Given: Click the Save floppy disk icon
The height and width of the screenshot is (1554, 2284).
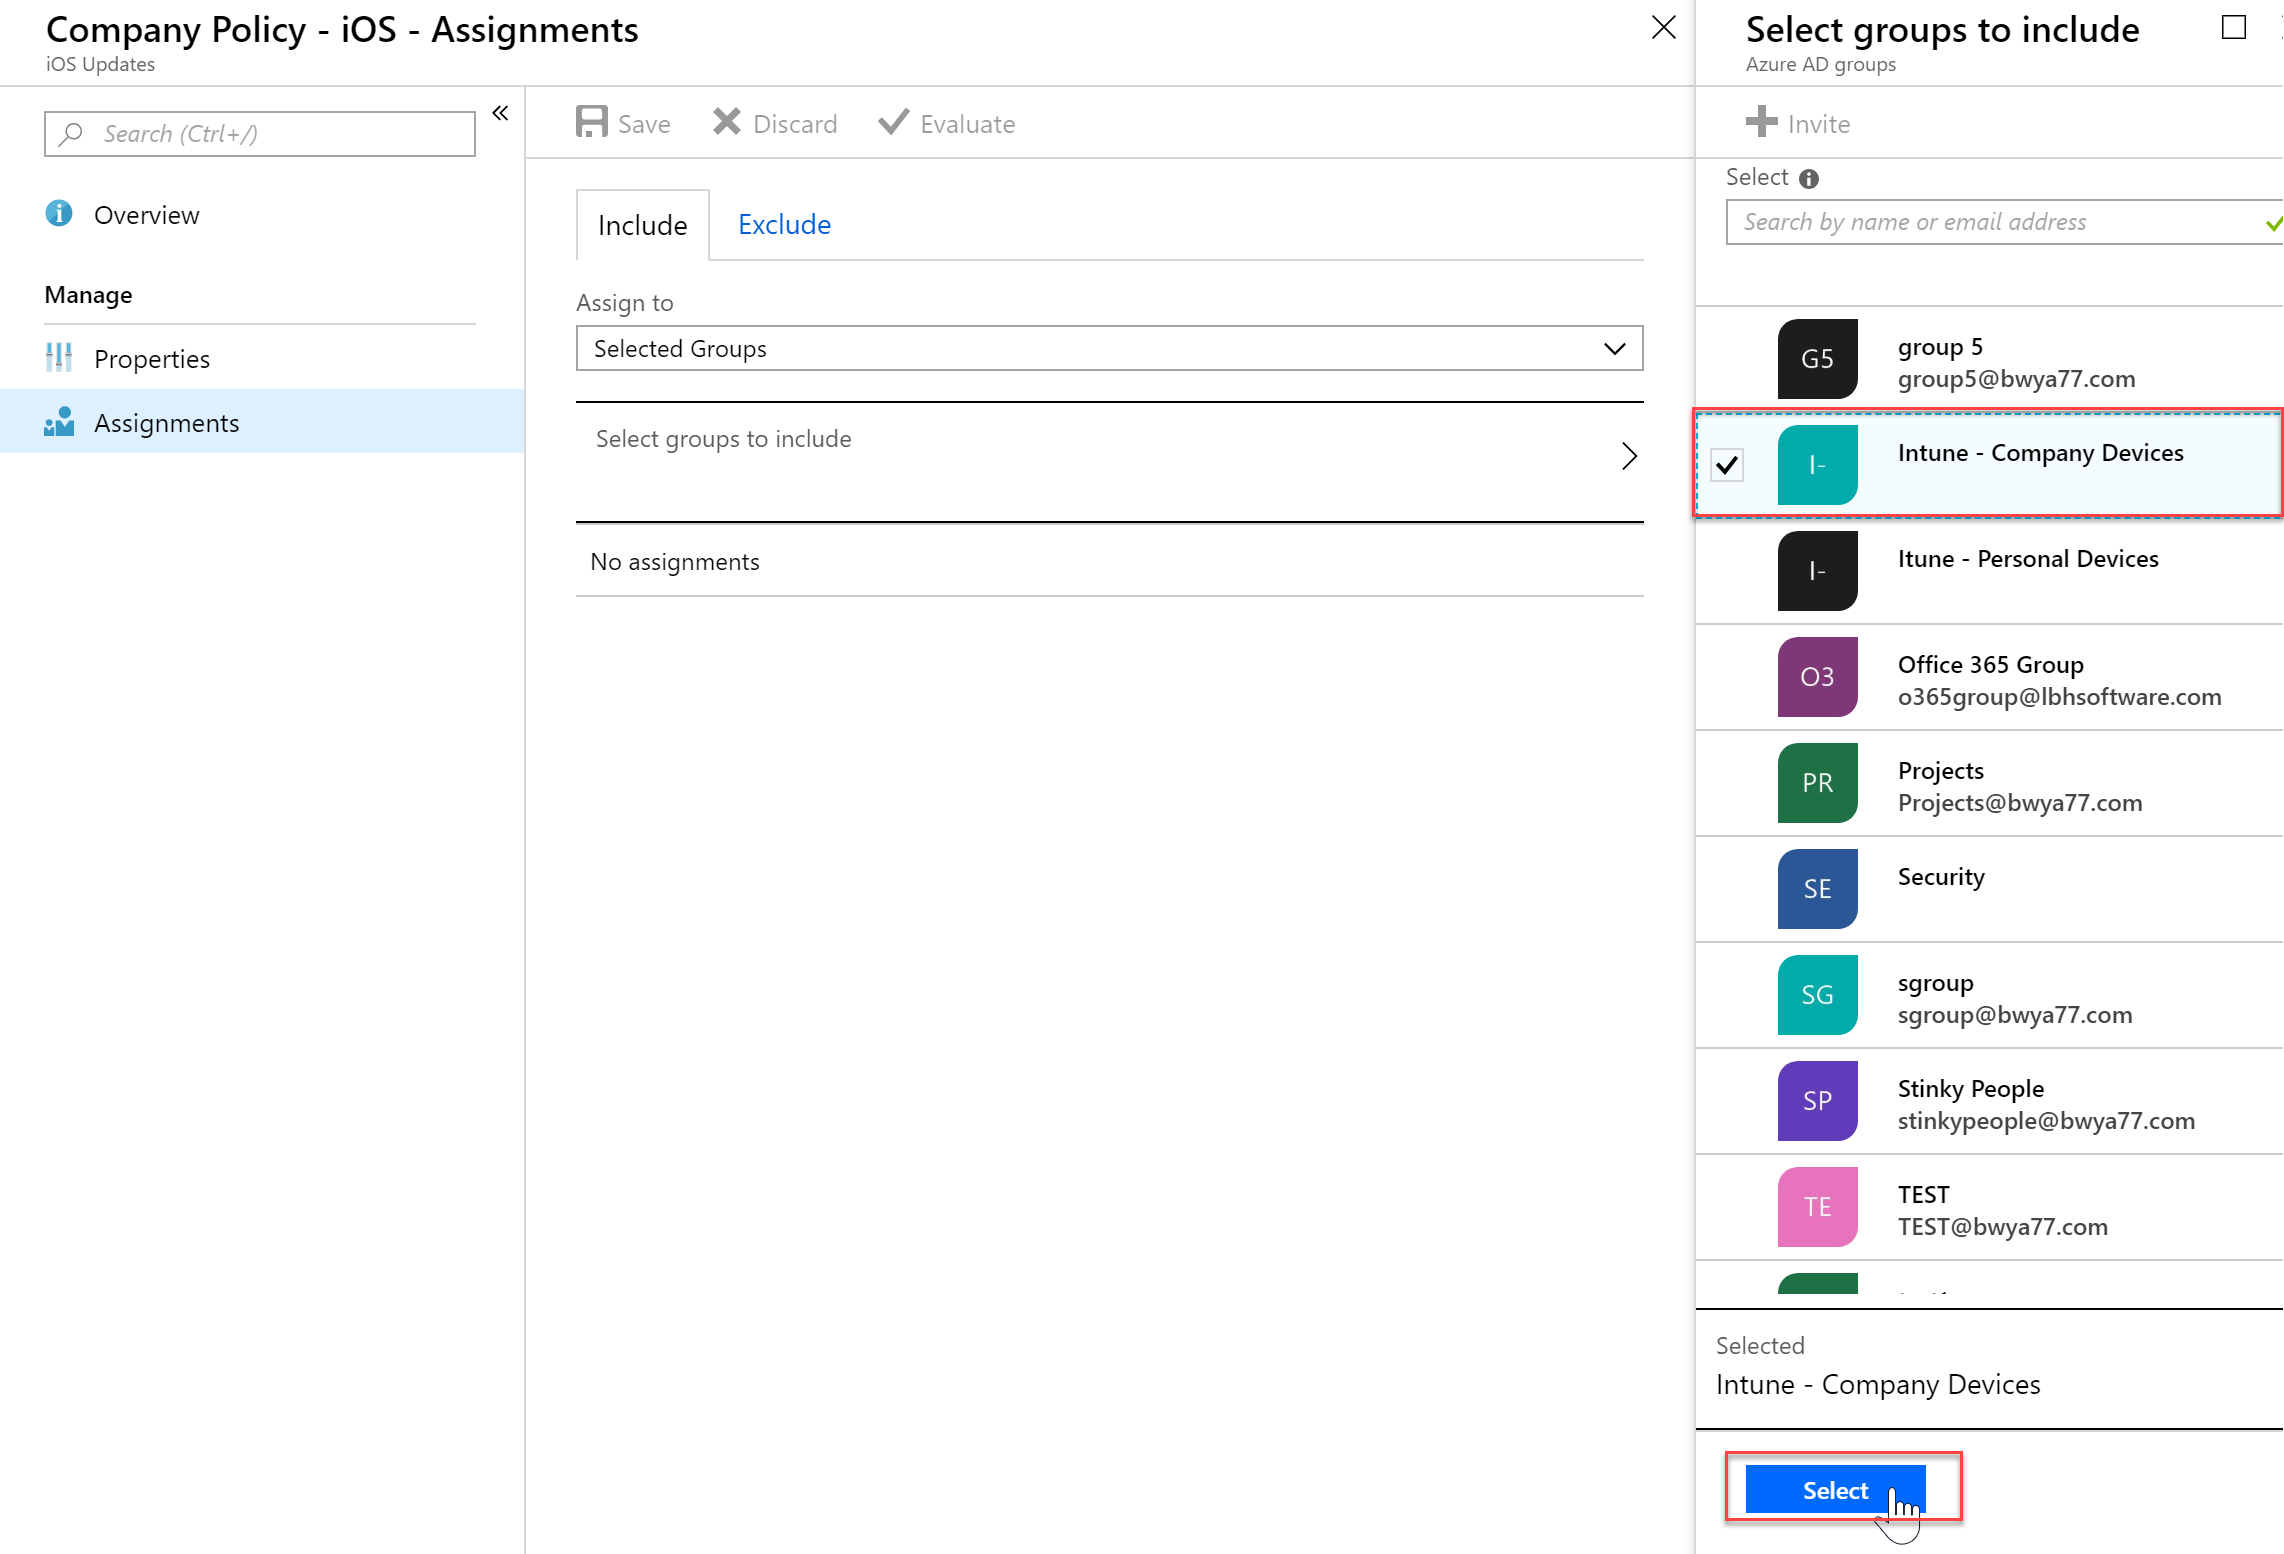Looking at the screenshot, I should 592,122.
